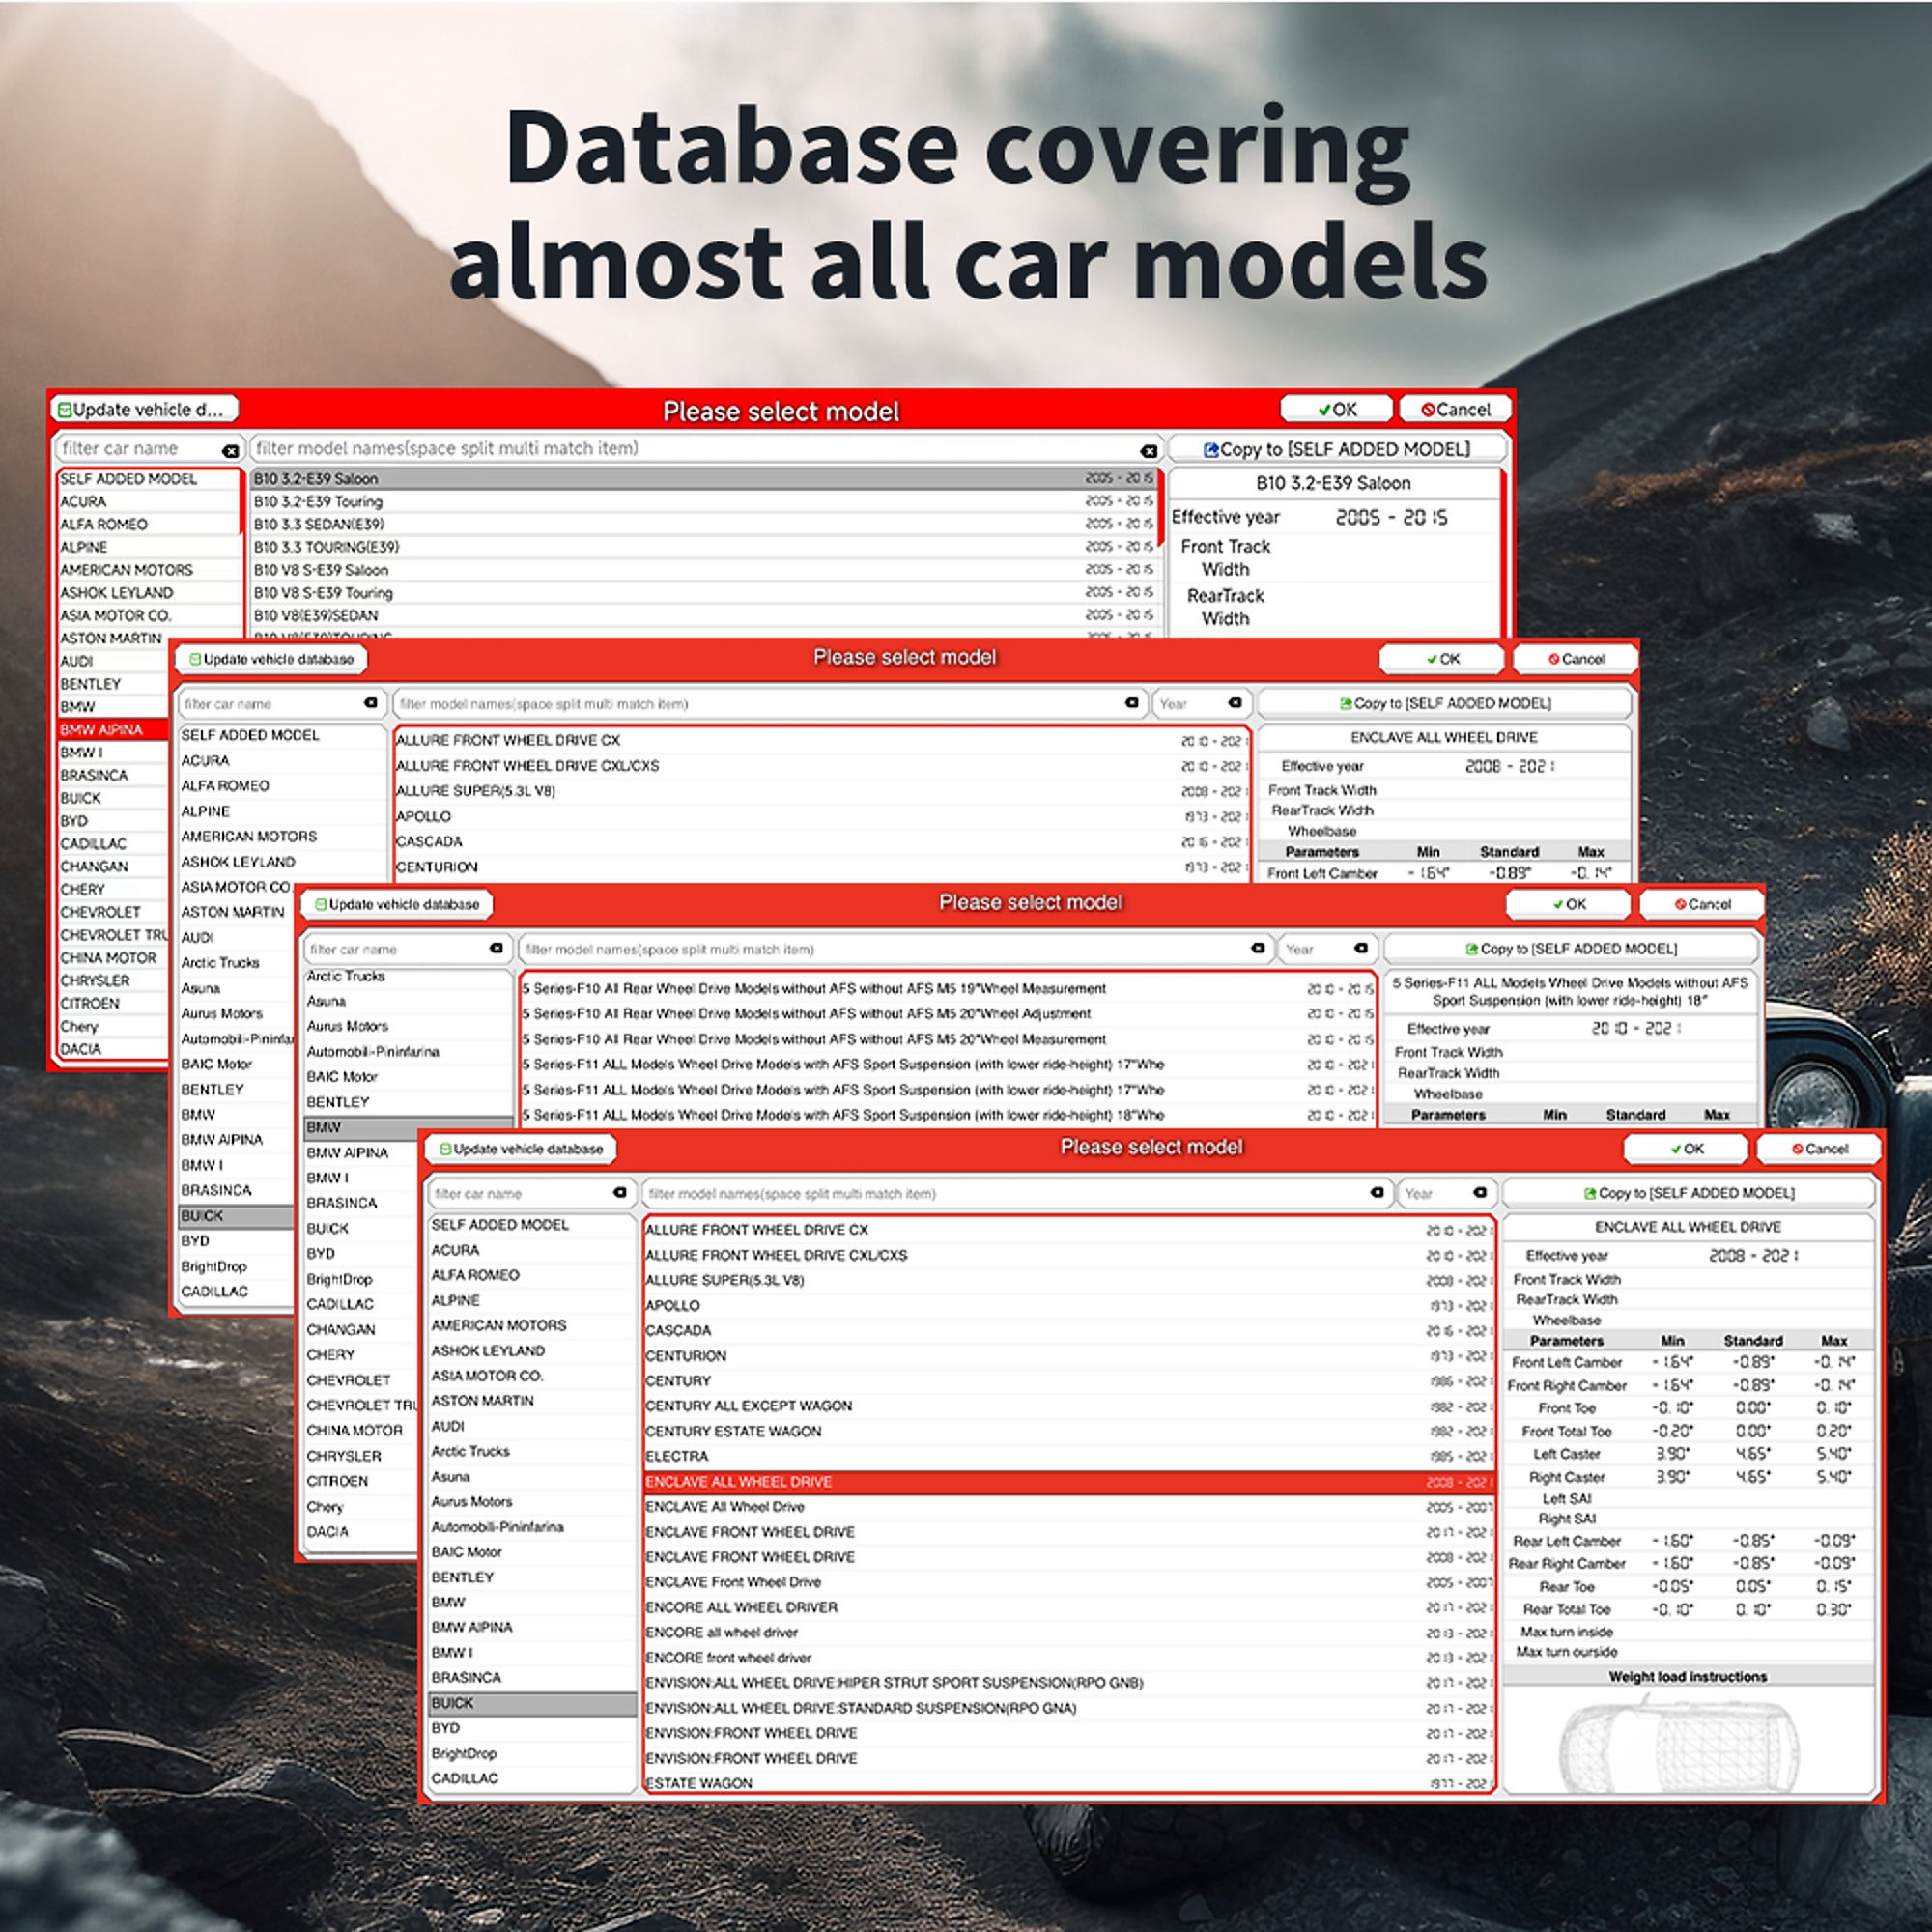Click OK in the 5 Series window
The height and width of the screenshot is (1932, 1932).
pos(1569,904)
